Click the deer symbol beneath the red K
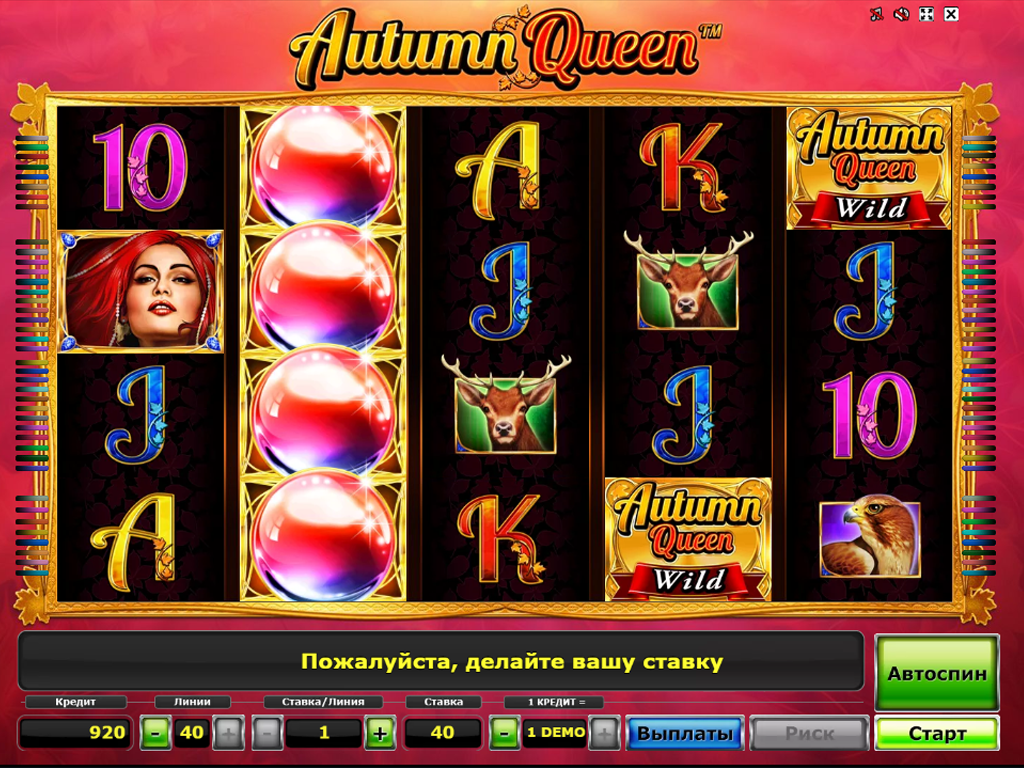The width and height of the screenshot is (1024, 768). point(688,281)
